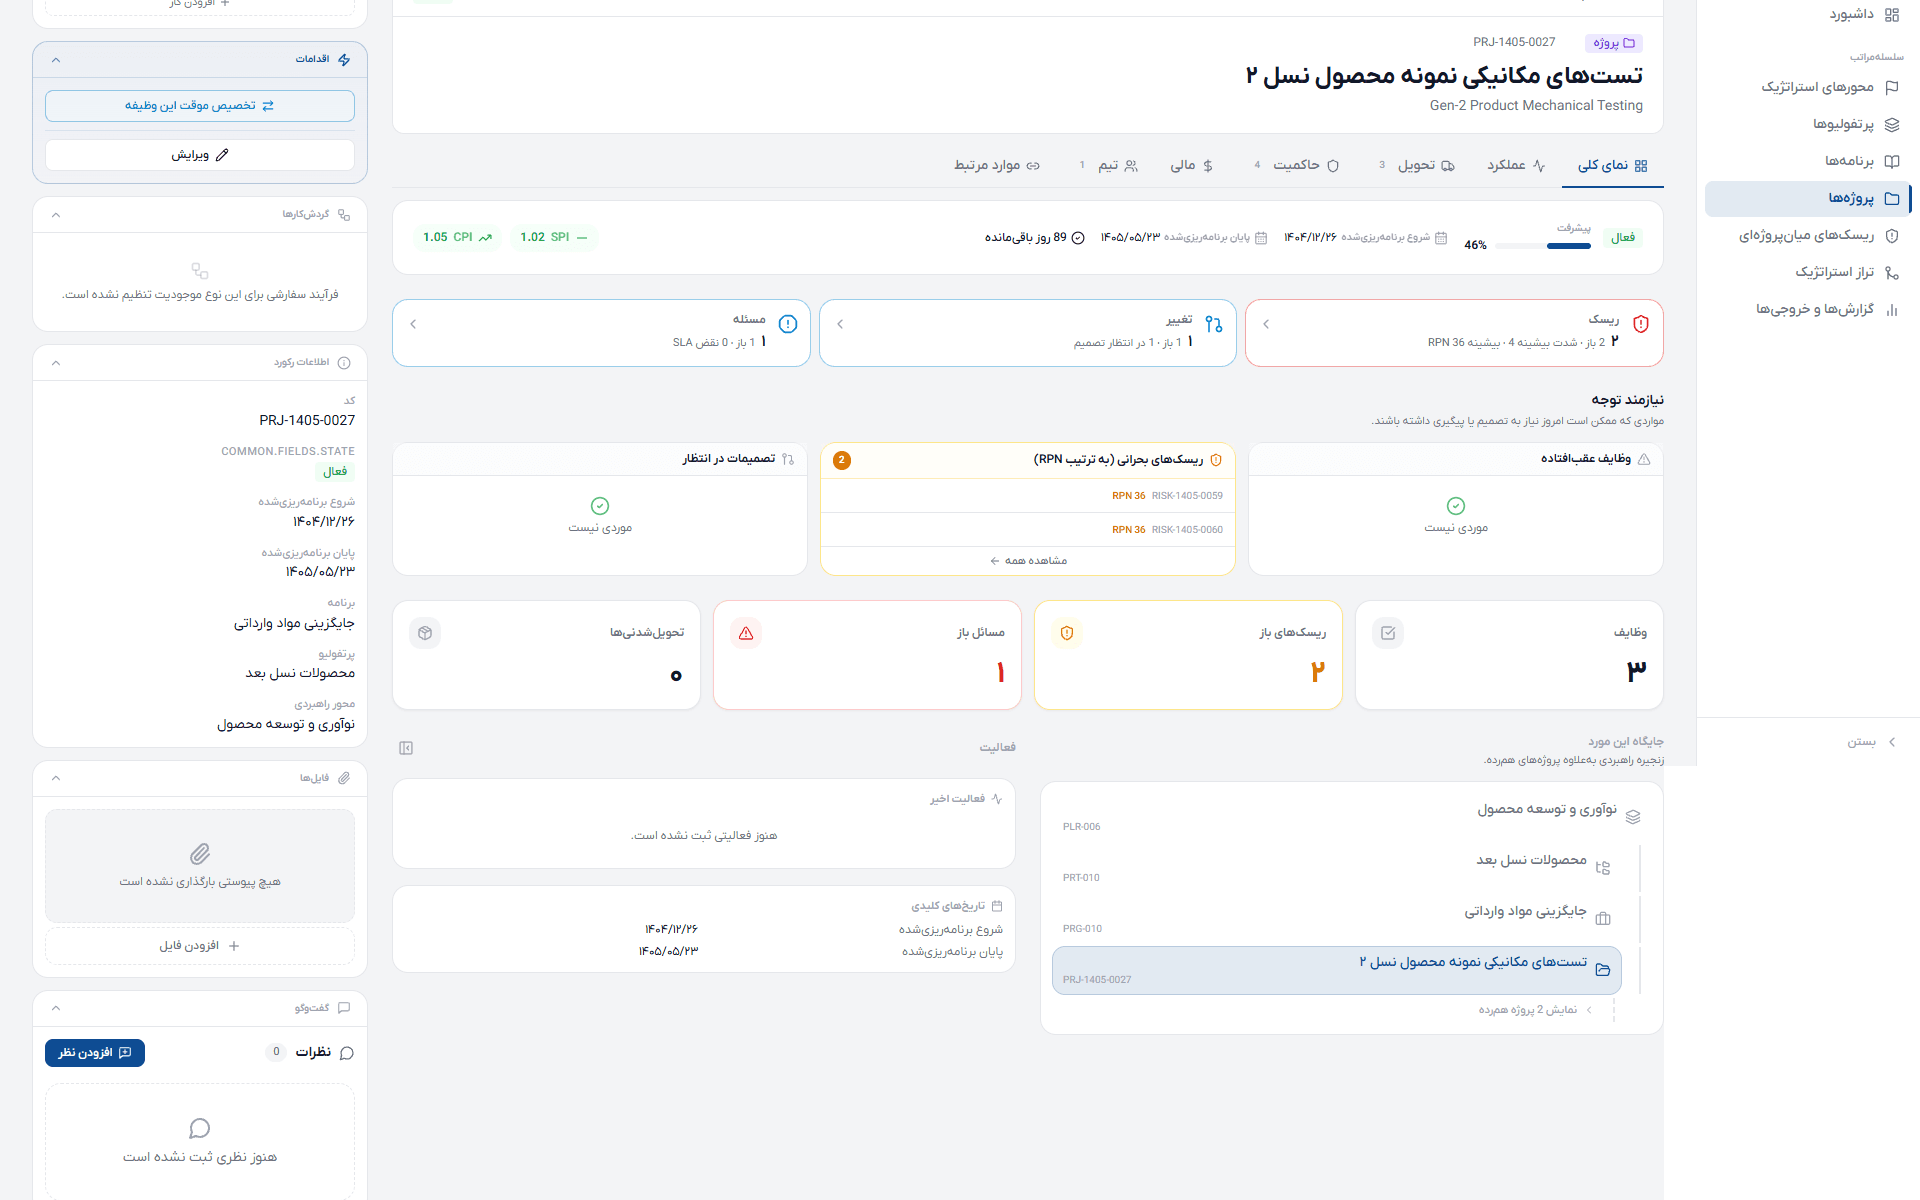Collapse the اقدامات panel
Viewport: 1920px width, 1200px height.
(x=56, y=60)
